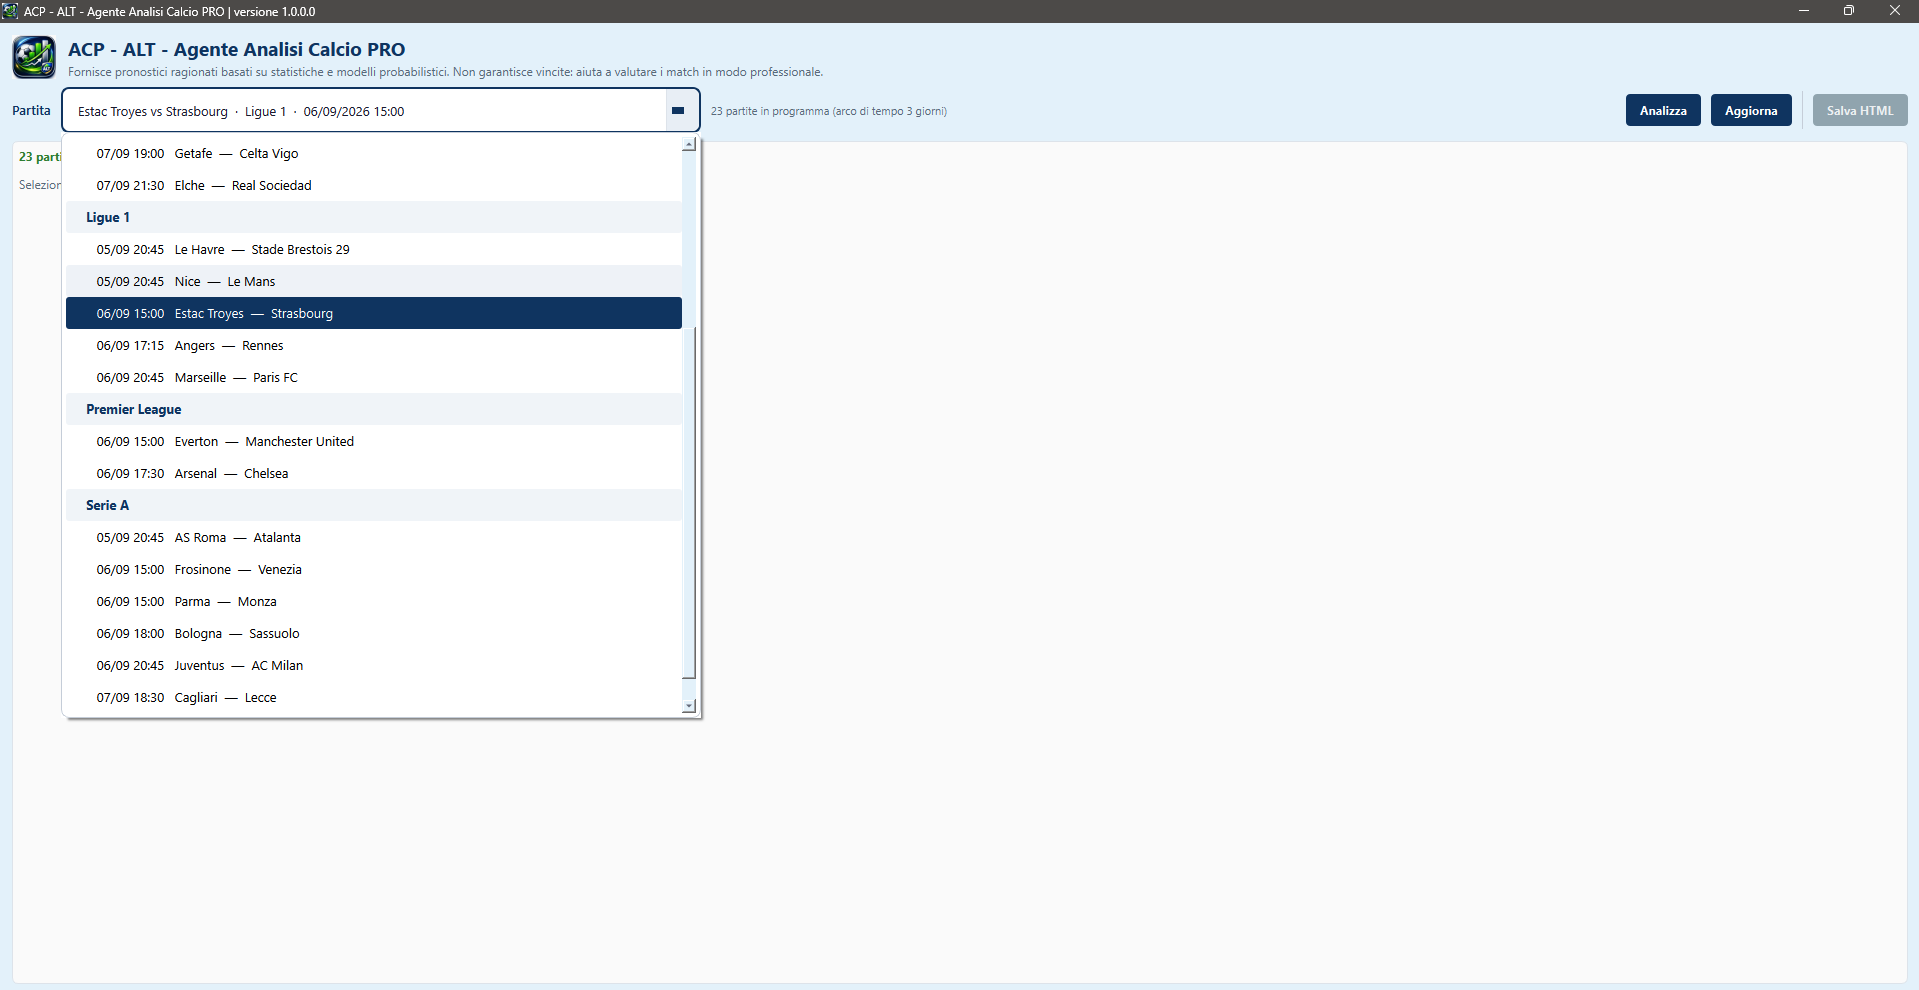Select the Juventus — AC Milan match
The image size is (1919, 990).
point(374,665)
